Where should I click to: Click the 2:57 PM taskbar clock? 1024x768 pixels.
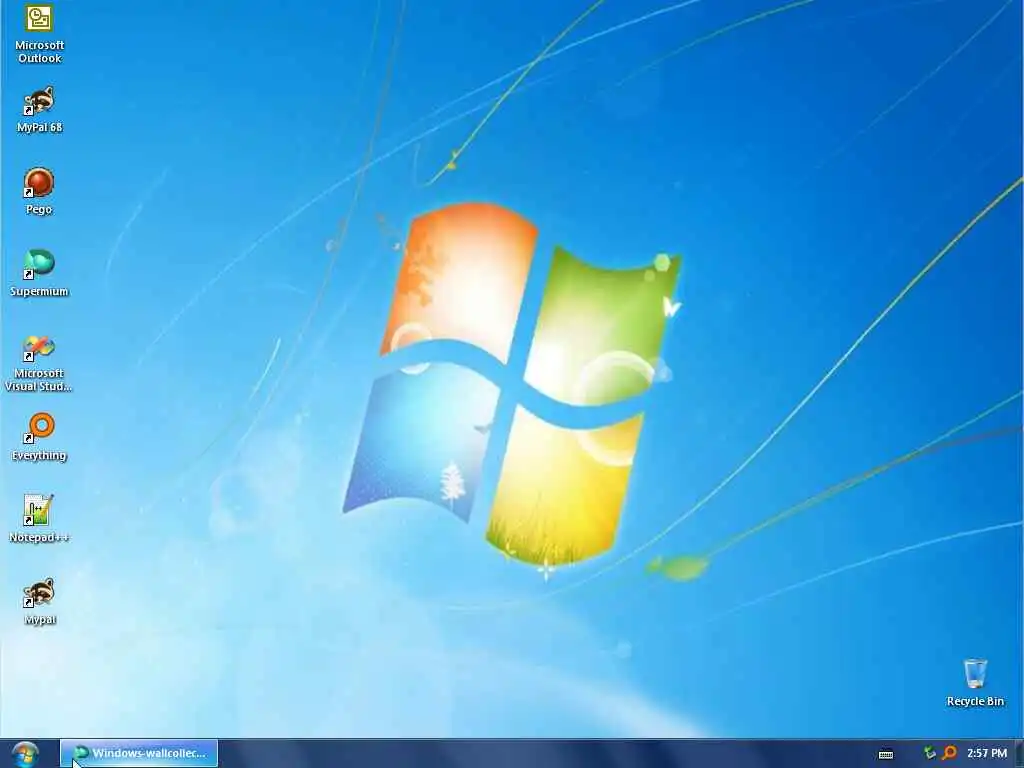pyautogui.click(x=987, y=753)
